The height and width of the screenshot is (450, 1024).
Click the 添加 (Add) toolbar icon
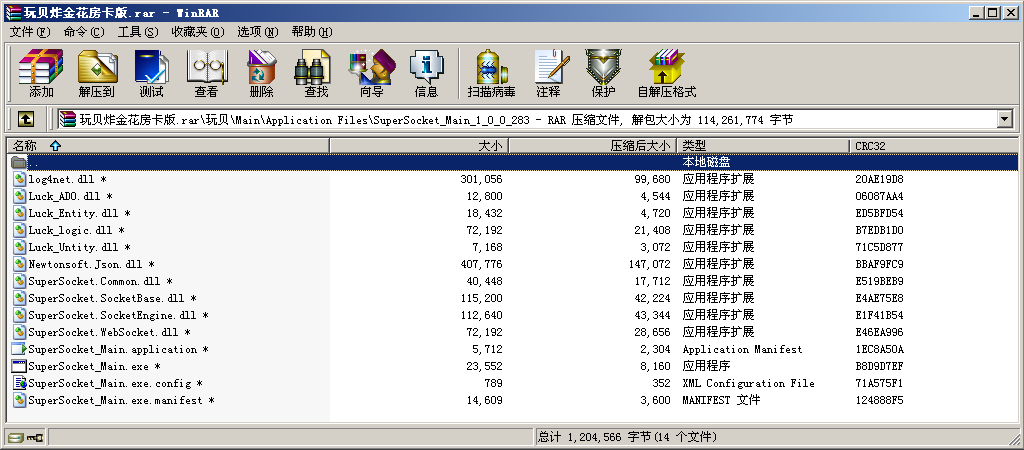(41, 73)
